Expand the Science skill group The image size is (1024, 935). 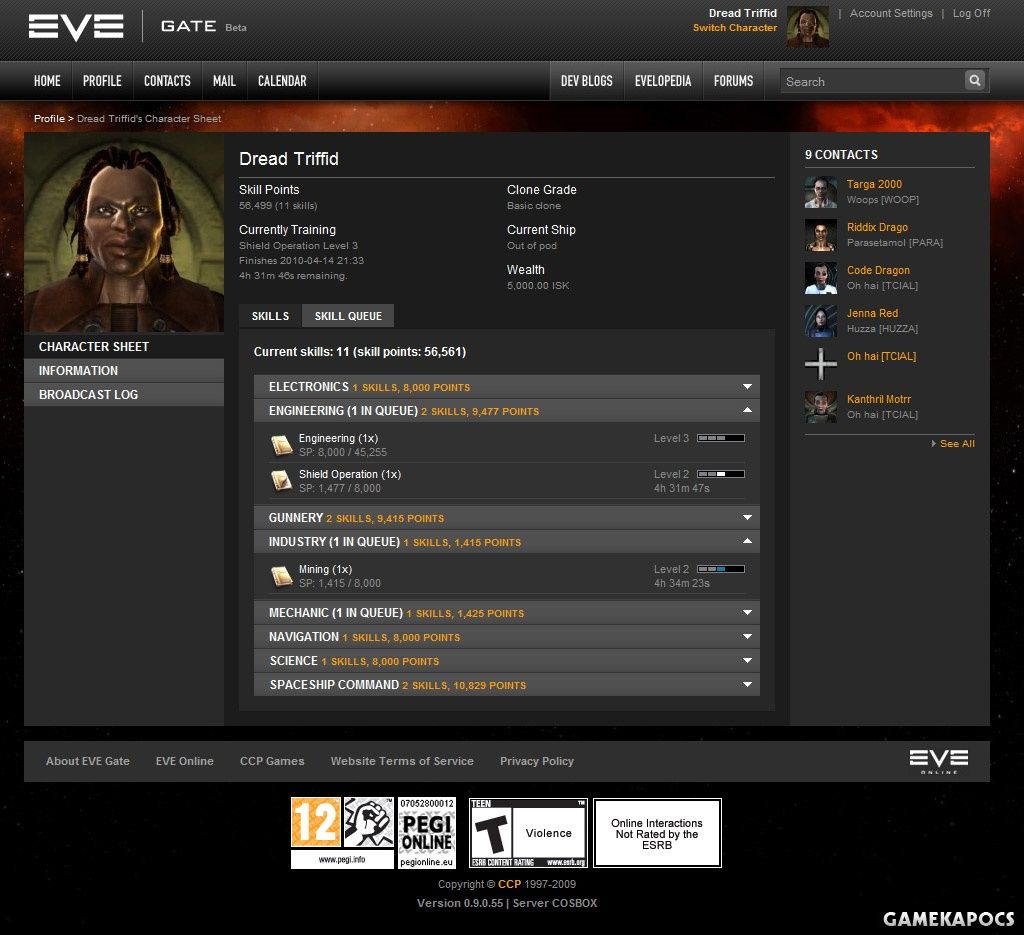point(507,661)
